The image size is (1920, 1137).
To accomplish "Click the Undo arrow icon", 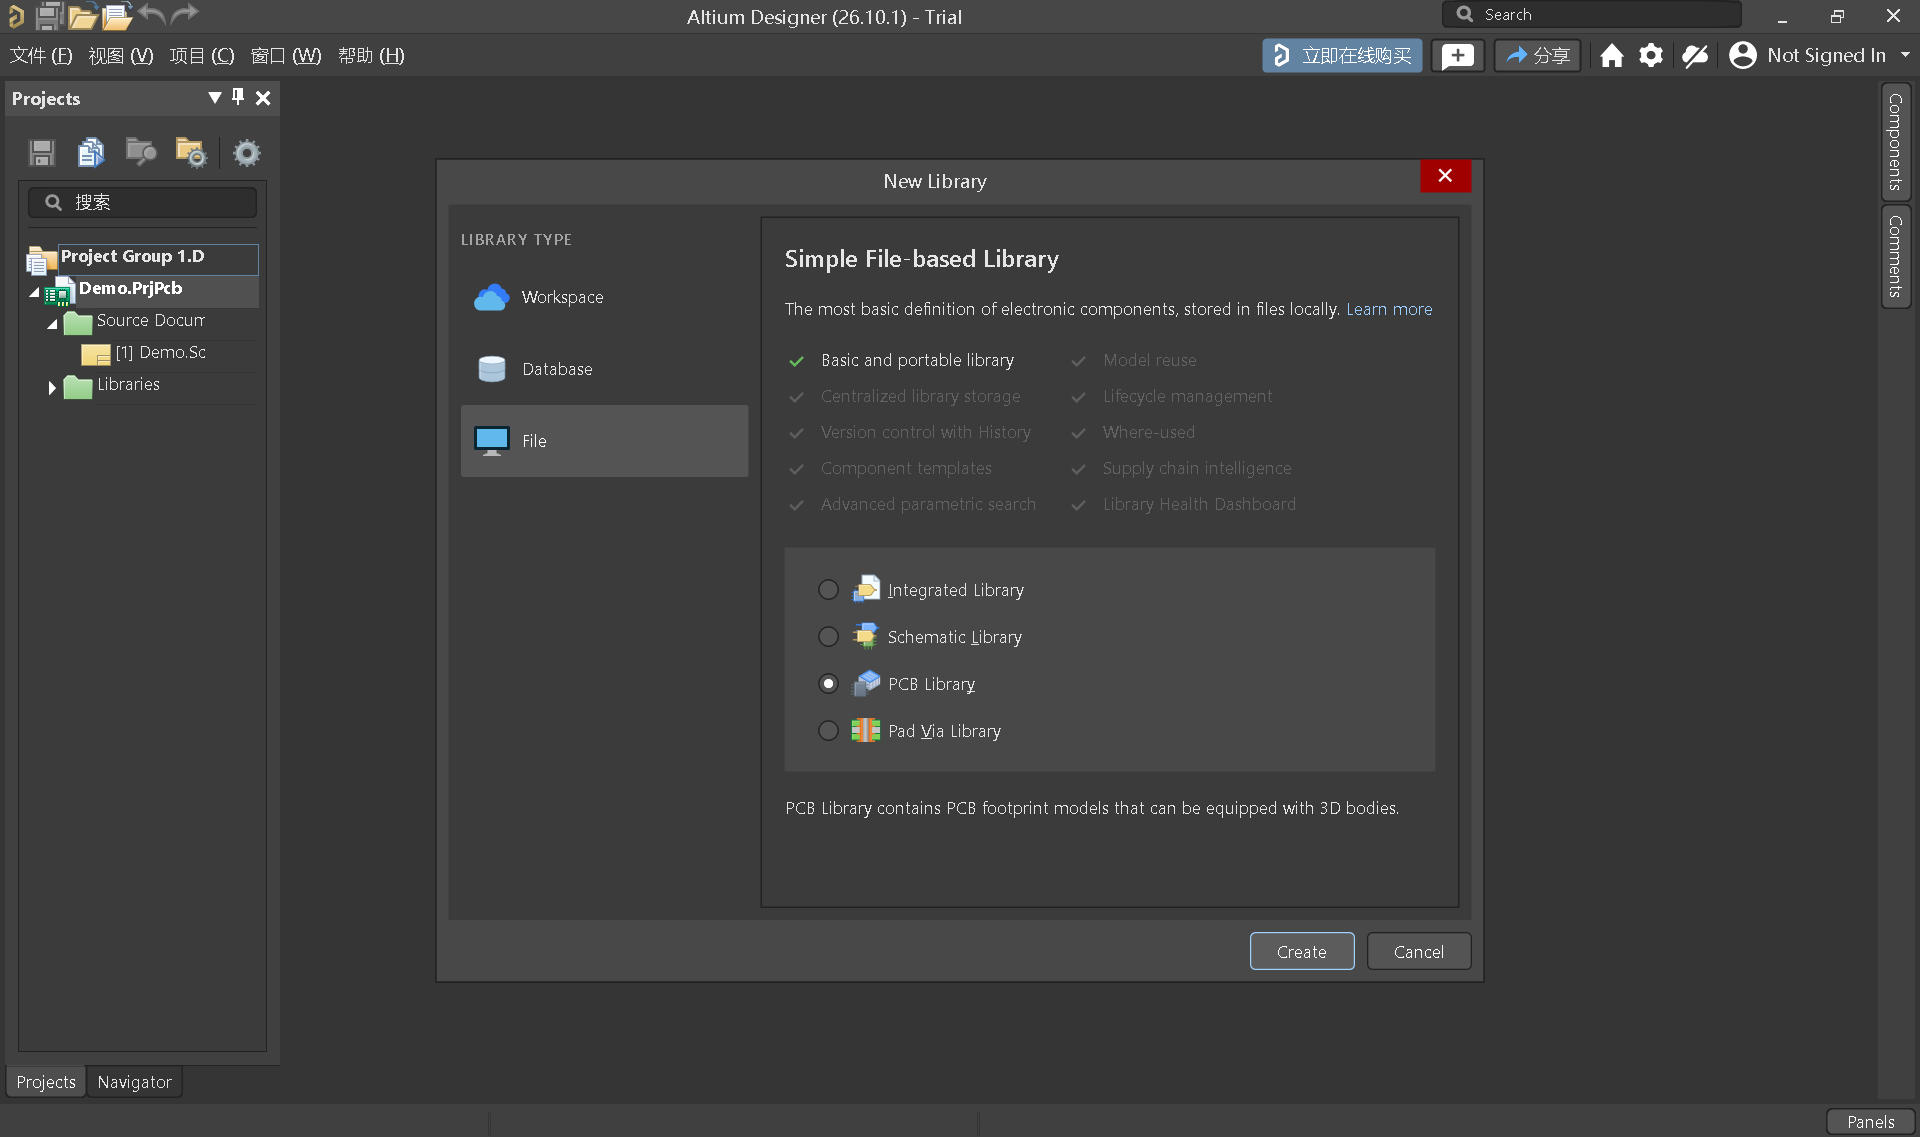I will point(152,14).
